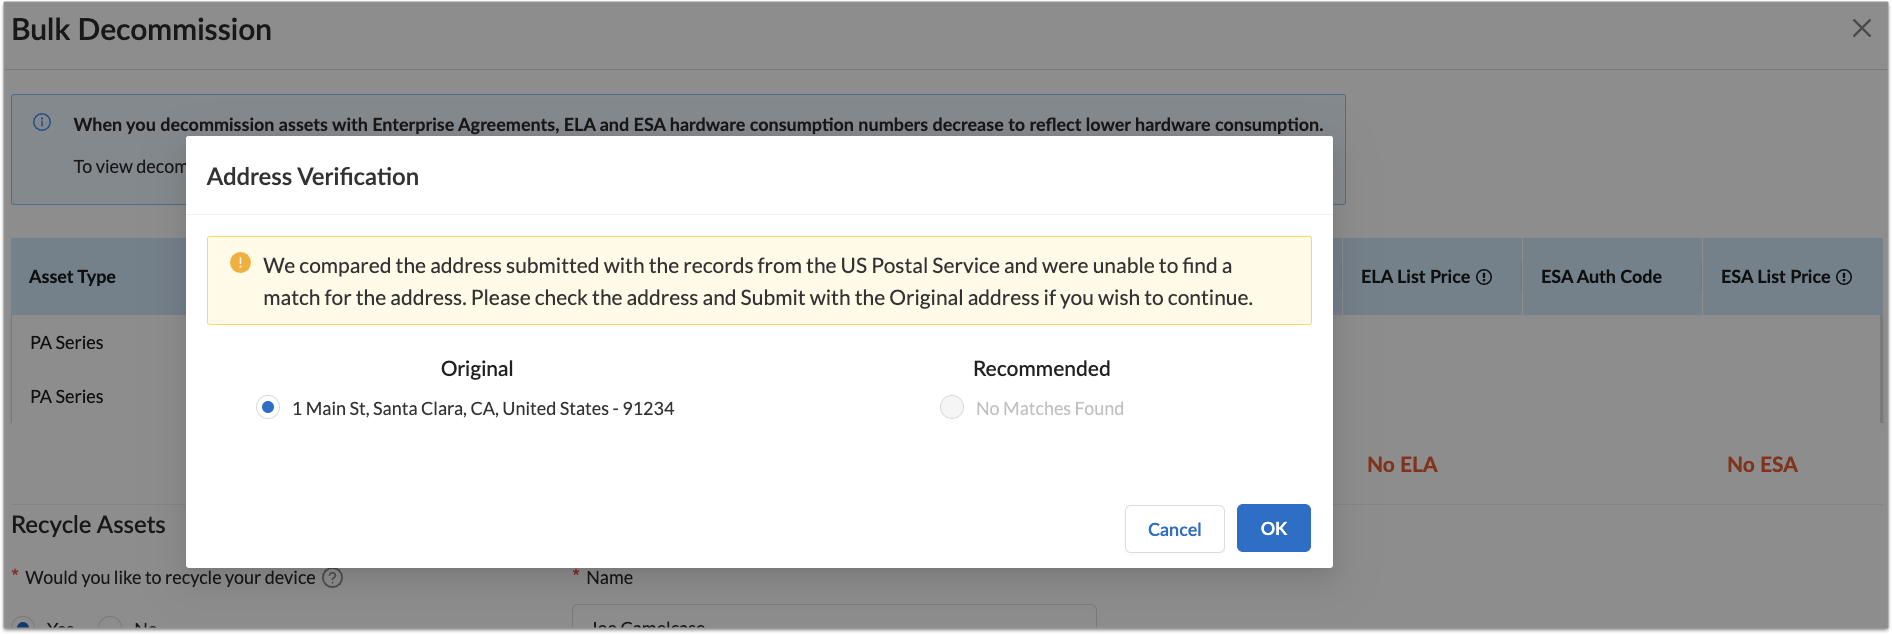Select the first PA Series row
The height and width of the screenshot is (634, 1892).
tap(67, 343)
